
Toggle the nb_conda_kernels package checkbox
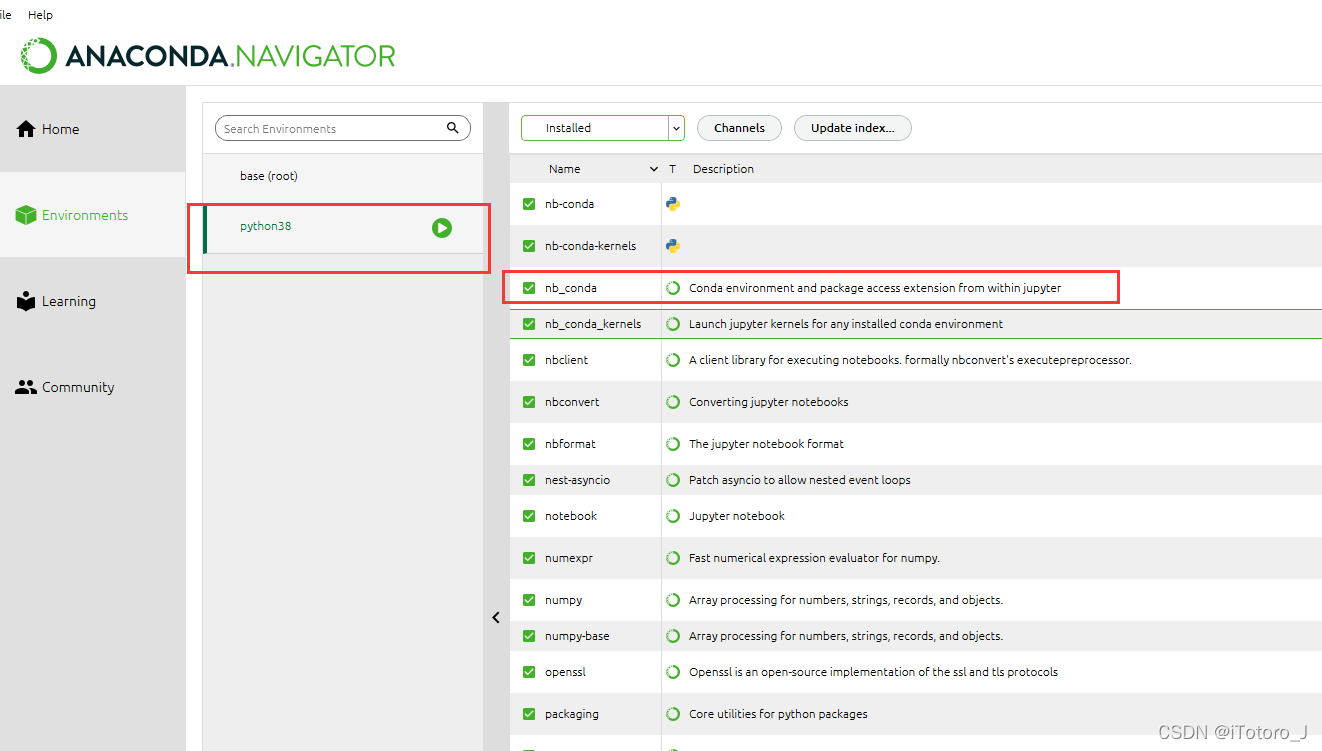pyautogui.click(x=529, y=324)
